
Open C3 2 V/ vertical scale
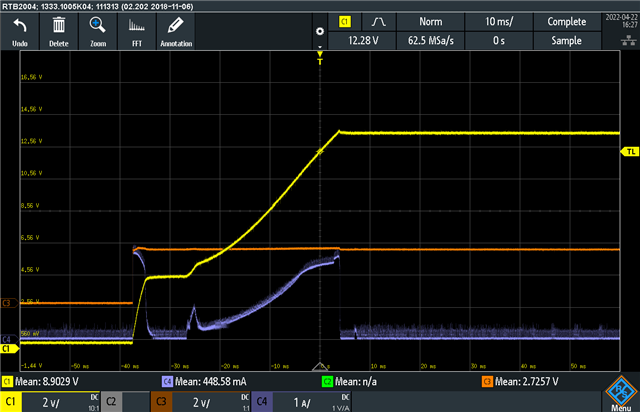(x=211, y=402)
